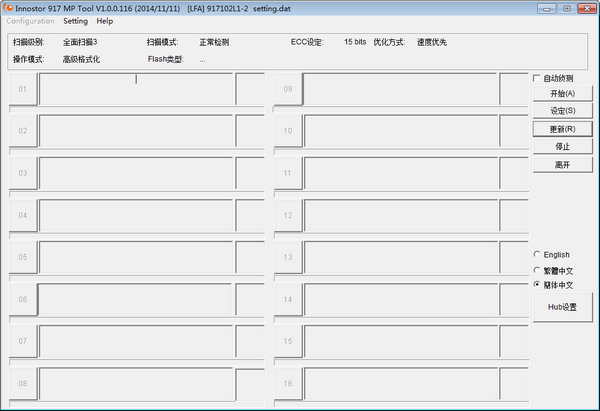Viewport: 600px width, 411px height.
Task: Enable the 自动侦测 checkbox
Action: (537, 78)
